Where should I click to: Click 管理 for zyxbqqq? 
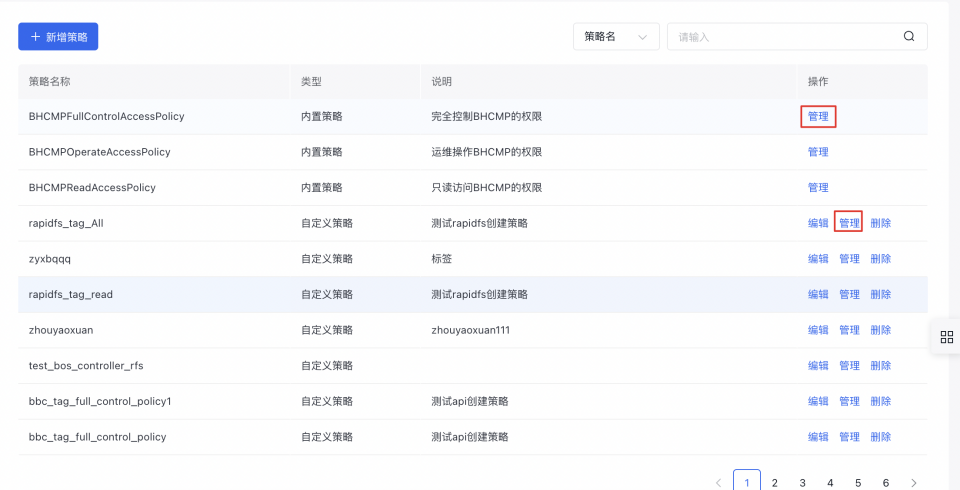click(x=849, y=258)
